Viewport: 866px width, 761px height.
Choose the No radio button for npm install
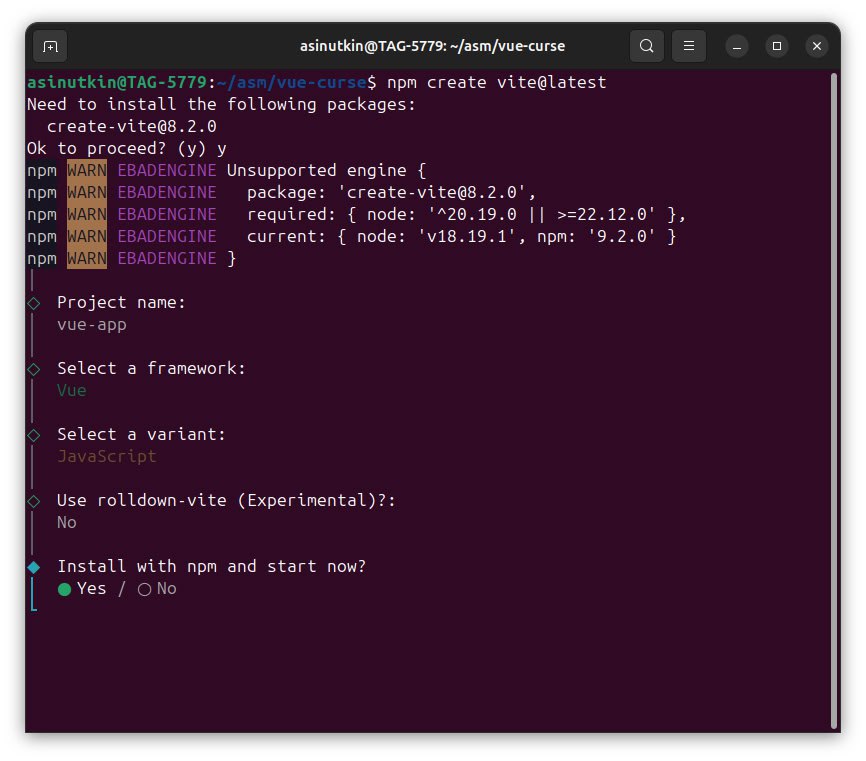point(145,589)
